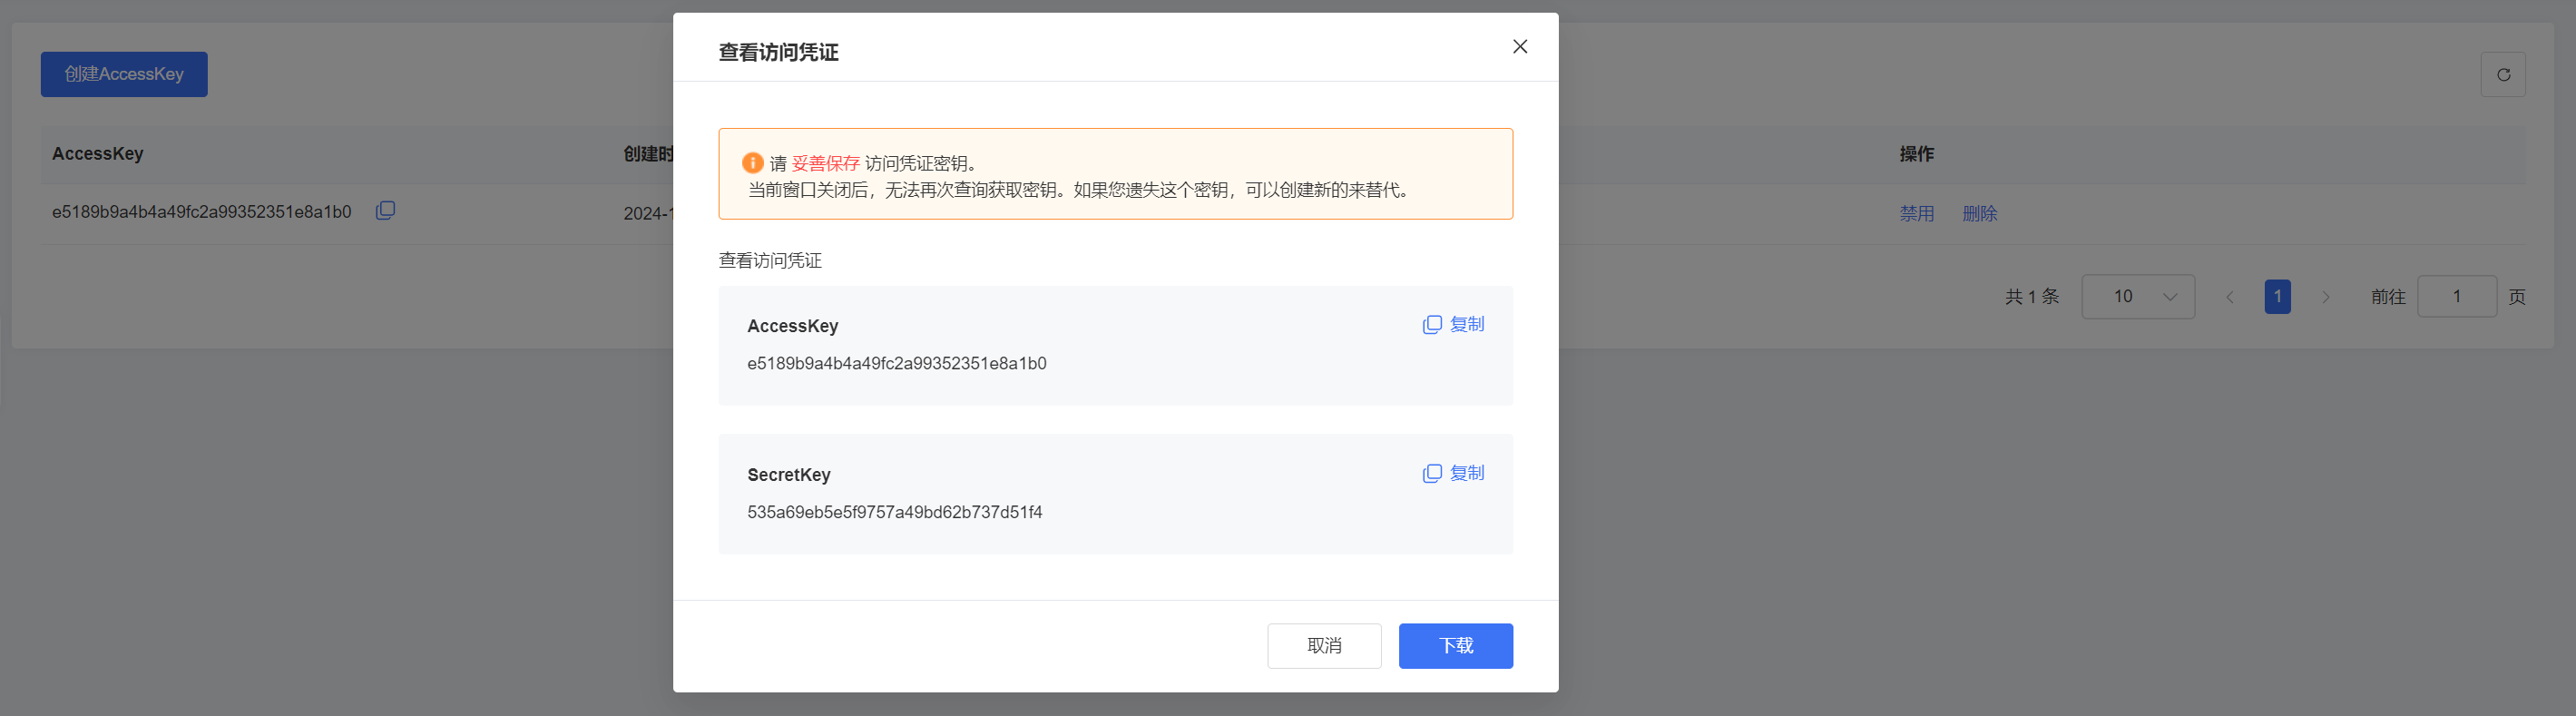Go to previous page arrow
The height and width of the screenshot is (716, 2576).
click(2230, 297)
